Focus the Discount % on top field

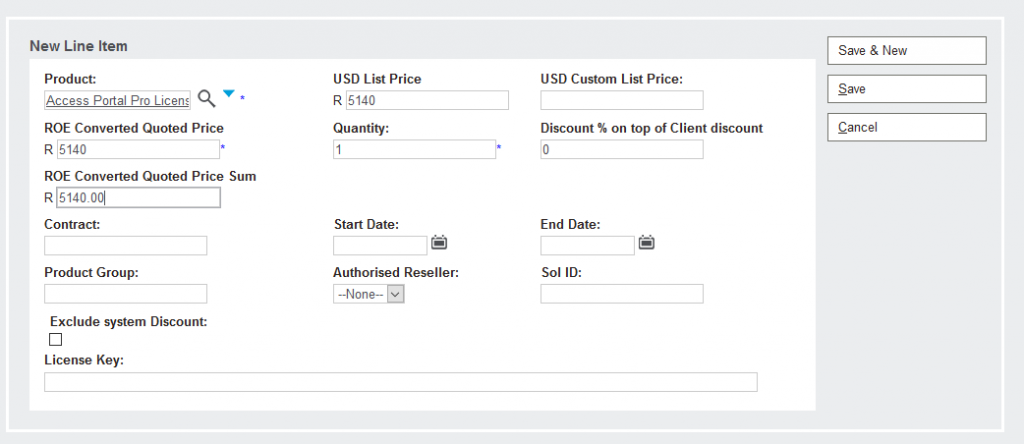(621, 150)
